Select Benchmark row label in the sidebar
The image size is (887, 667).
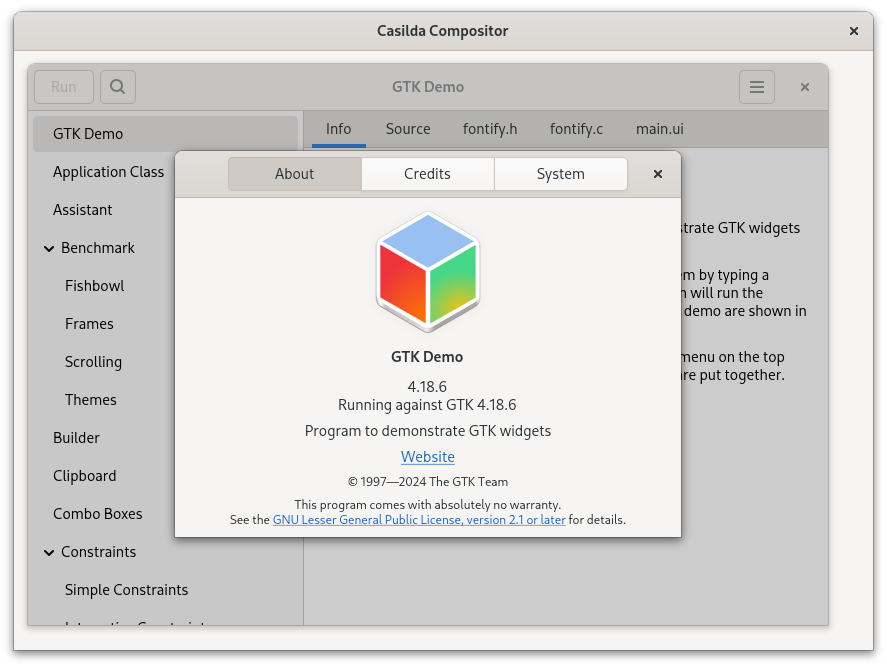point(97,248)
